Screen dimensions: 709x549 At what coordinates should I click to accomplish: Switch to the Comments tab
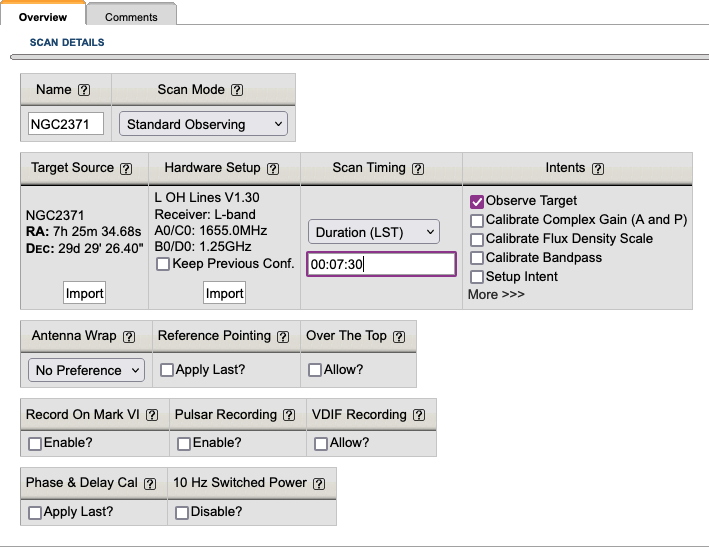pos(131,17)
